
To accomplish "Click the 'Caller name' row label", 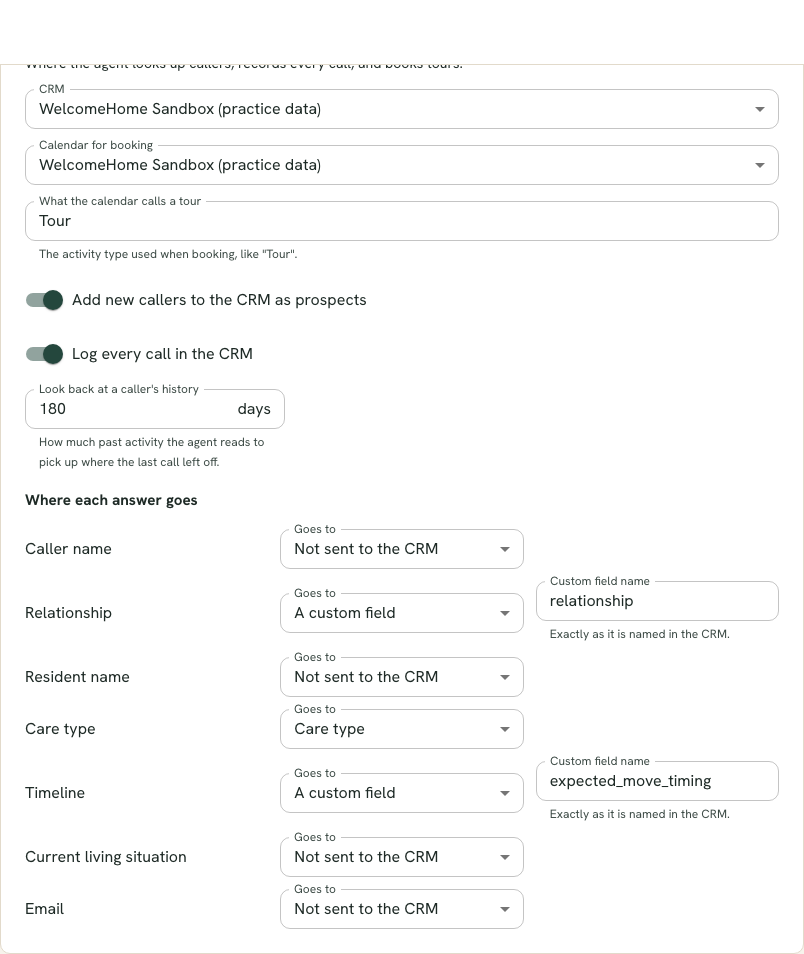I will coord(68,549).
